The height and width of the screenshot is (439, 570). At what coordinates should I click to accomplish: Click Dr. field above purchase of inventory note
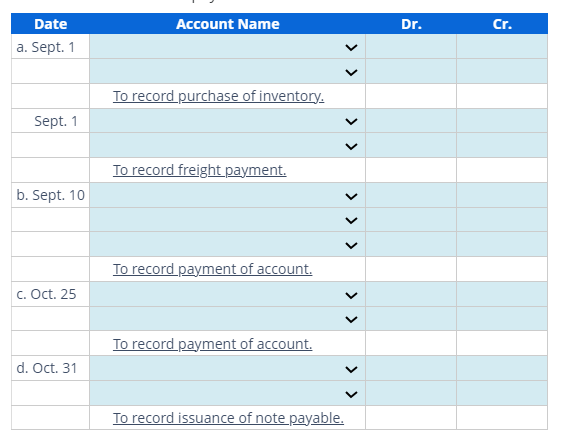411,72
